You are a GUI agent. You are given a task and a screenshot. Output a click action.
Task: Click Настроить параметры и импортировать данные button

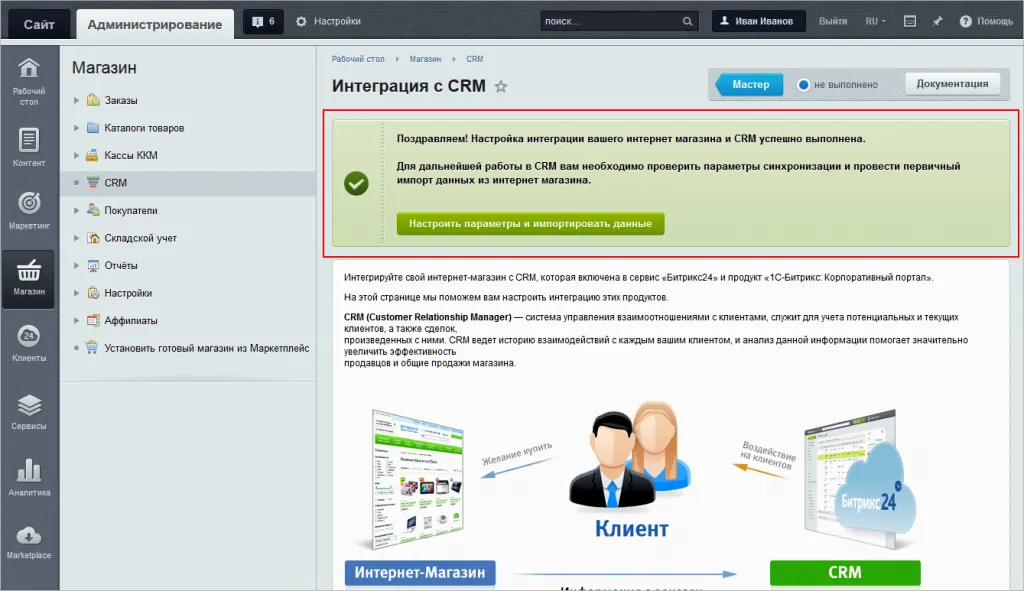pos(530,223)
